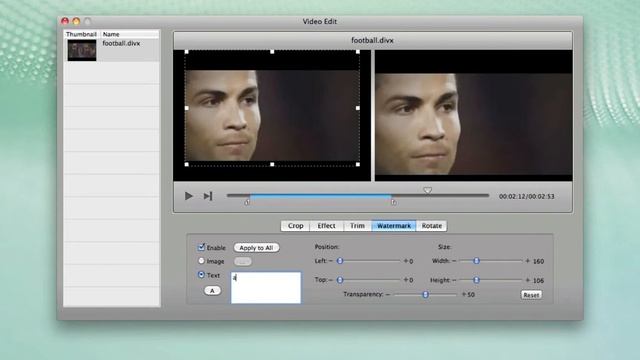Click the Apply to All button
This screenshot has width=640, height=360.
tap(256, 248)
